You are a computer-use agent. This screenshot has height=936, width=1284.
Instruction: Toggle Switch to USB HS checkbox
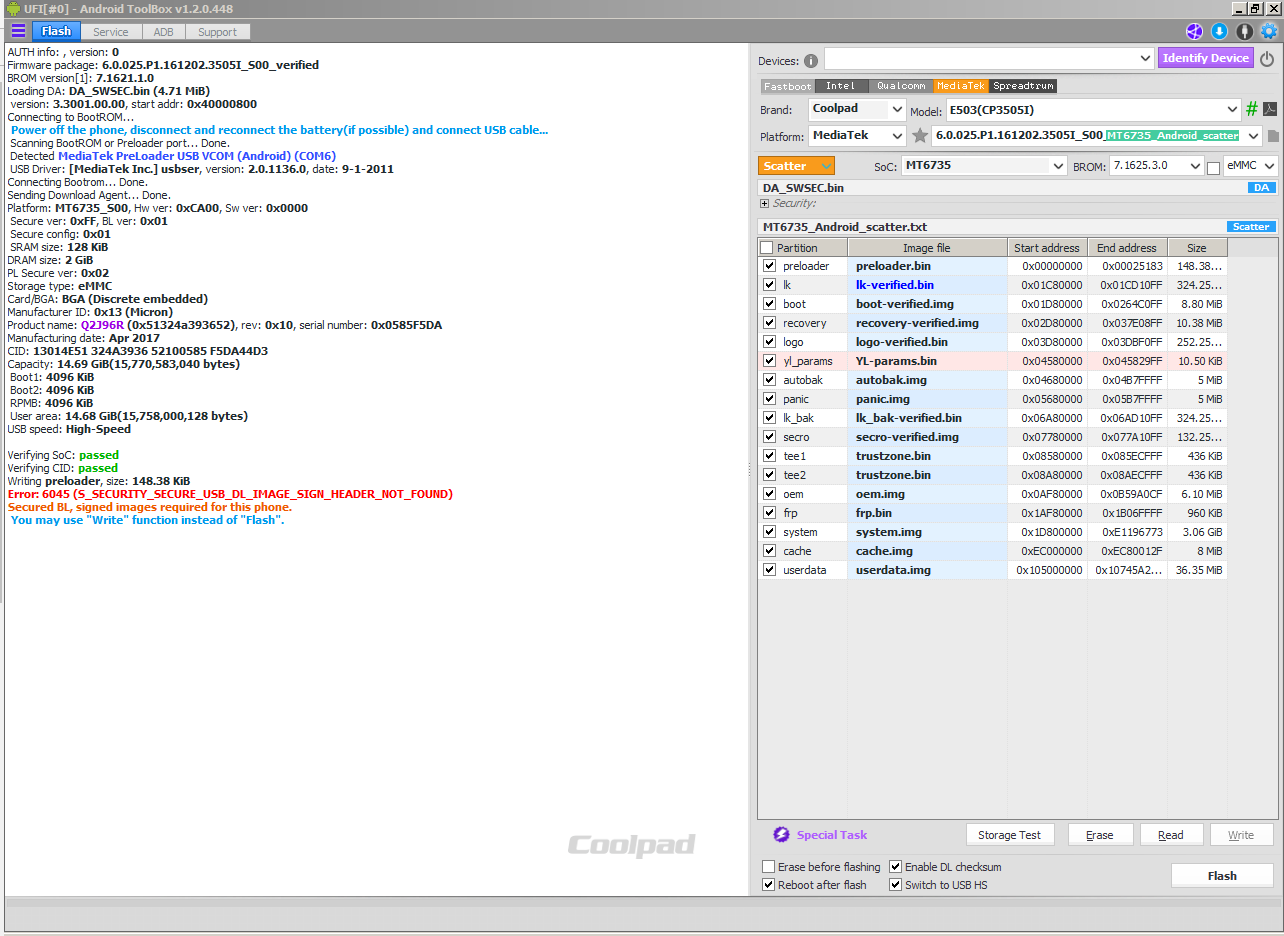point(895,885)
